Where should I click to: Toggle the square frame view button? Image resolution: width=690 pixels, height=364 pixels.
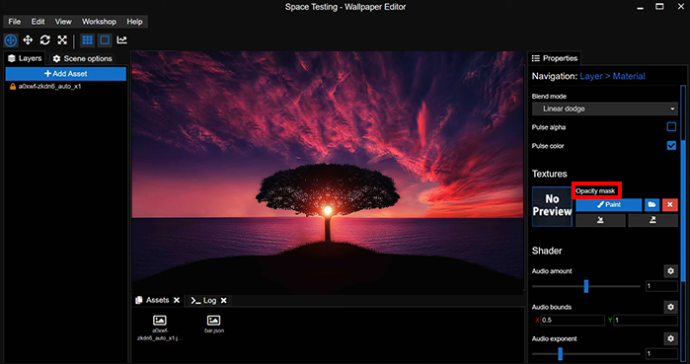(x=105, y=40)
